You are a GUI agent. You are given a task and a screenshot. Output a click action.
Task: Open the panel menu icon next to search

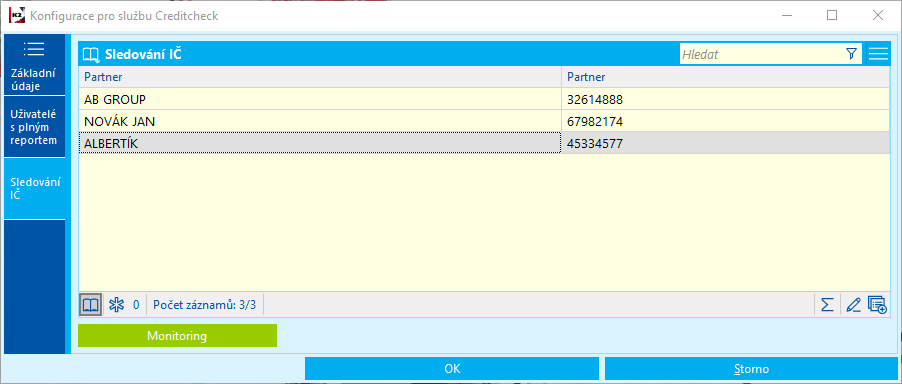[878, 54]
